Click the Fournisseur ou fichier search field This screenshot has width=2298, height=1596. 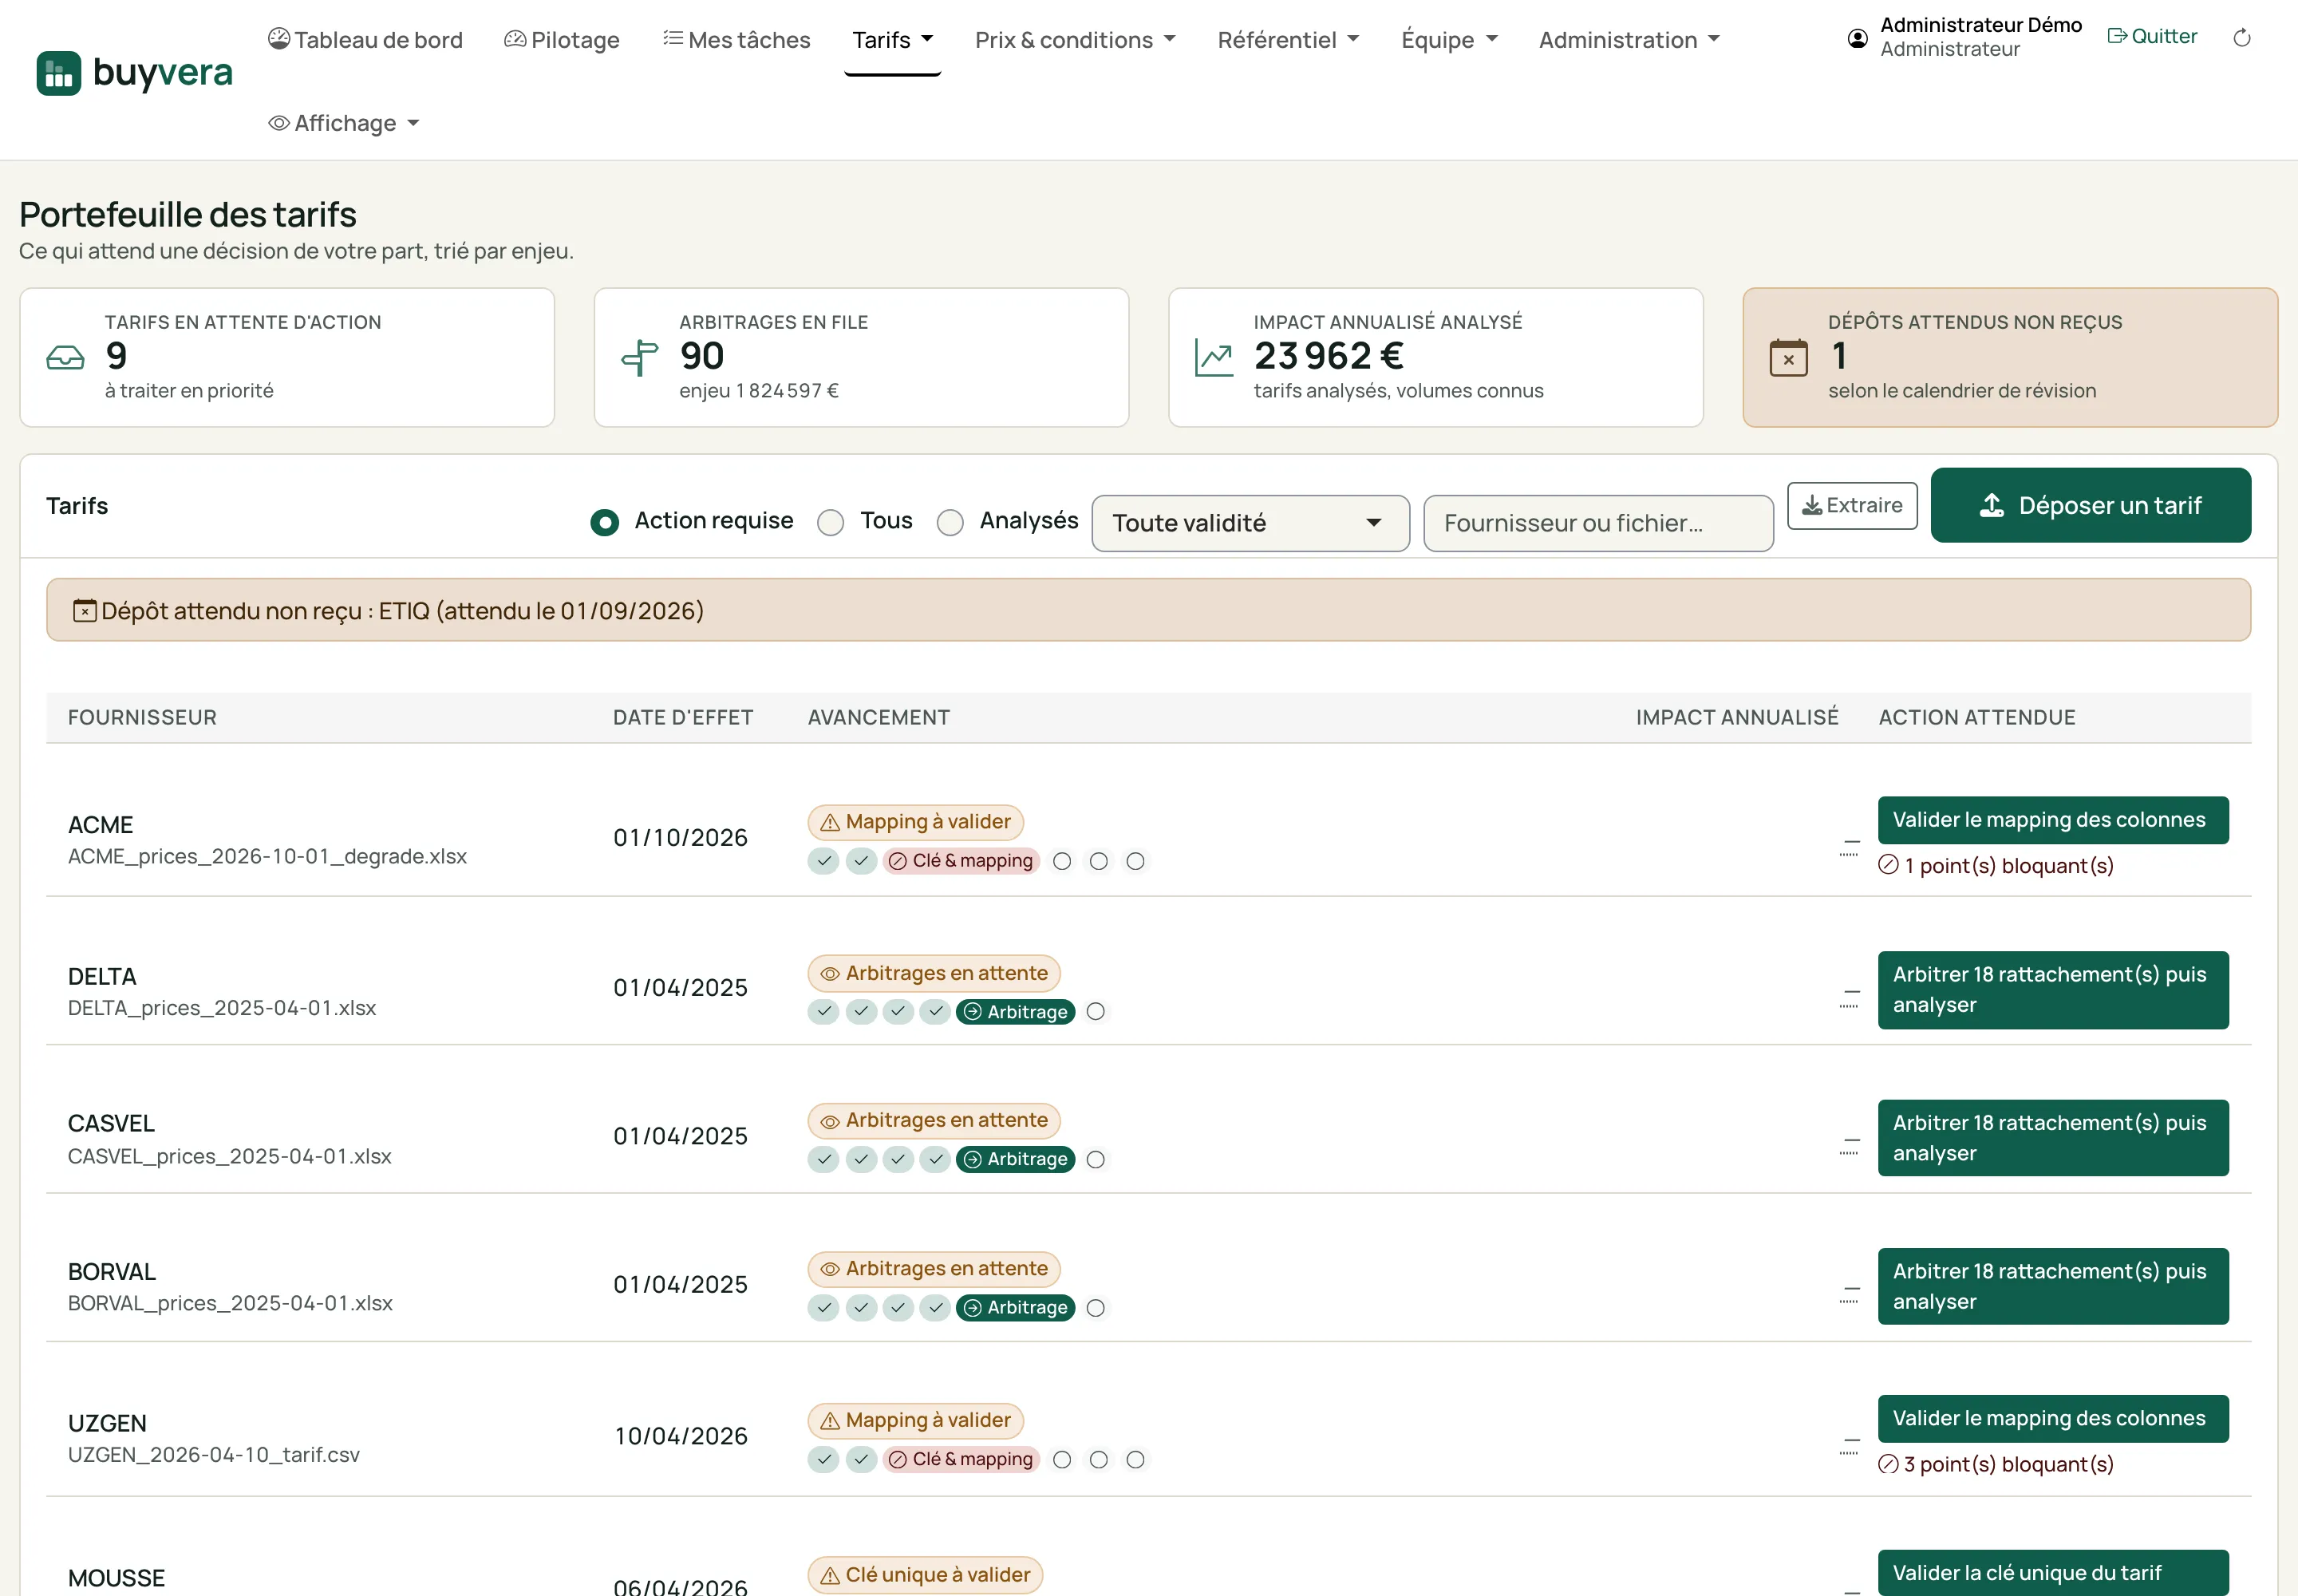[x=1598, y=523]
